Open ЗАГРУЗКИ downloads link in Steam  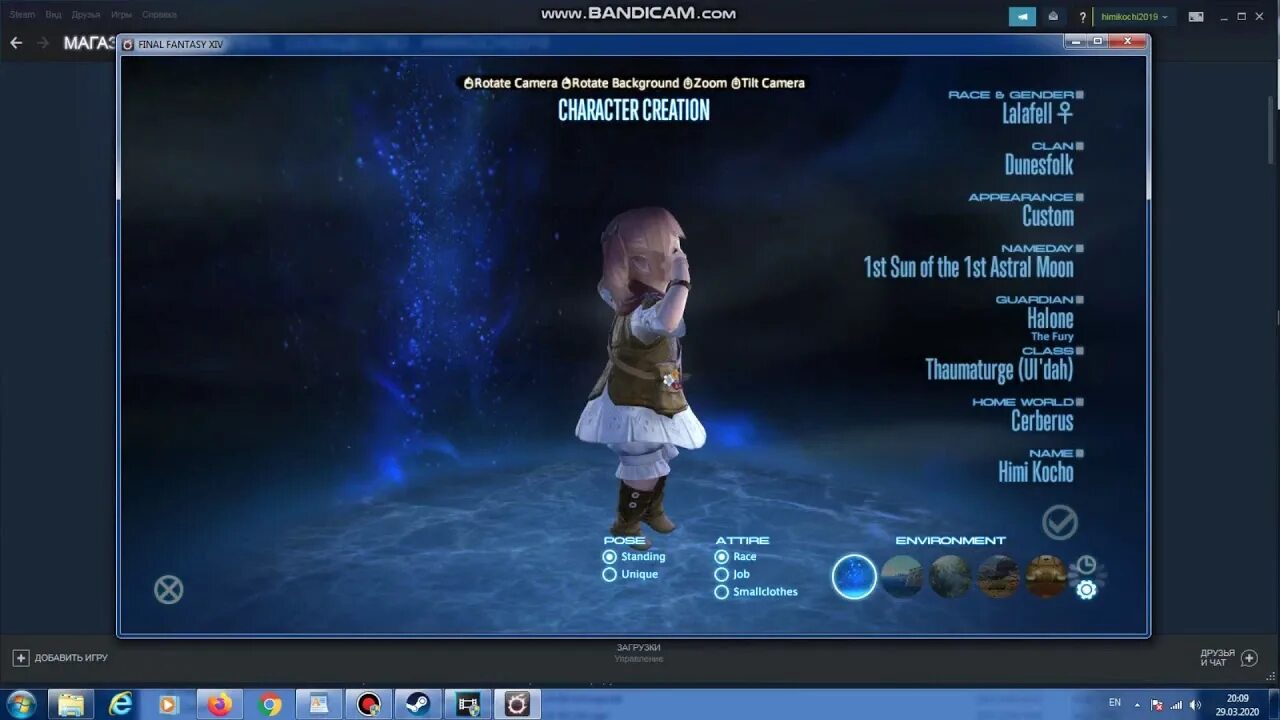coord(638,647)
